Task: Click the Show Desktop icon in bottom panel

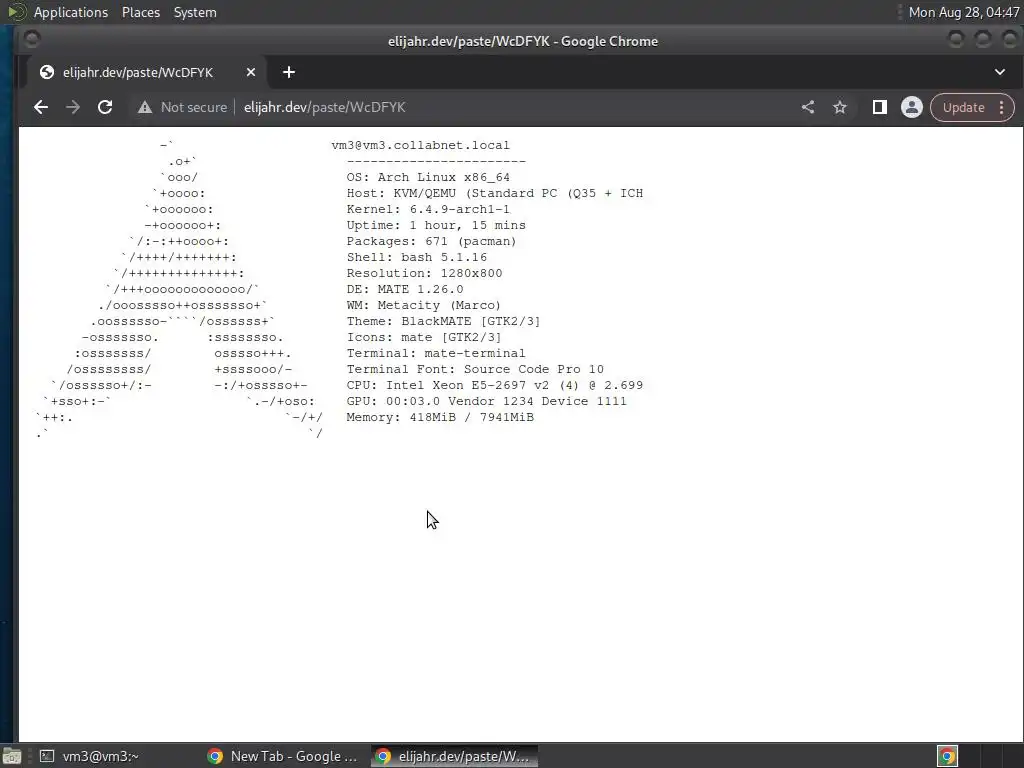Action: [x=12, y=756]
